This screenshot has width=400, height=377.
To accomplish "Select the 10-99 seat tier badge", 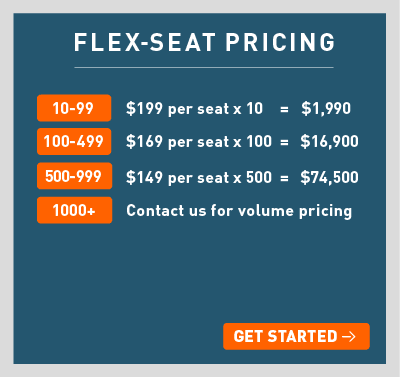I will click(74, 108).
